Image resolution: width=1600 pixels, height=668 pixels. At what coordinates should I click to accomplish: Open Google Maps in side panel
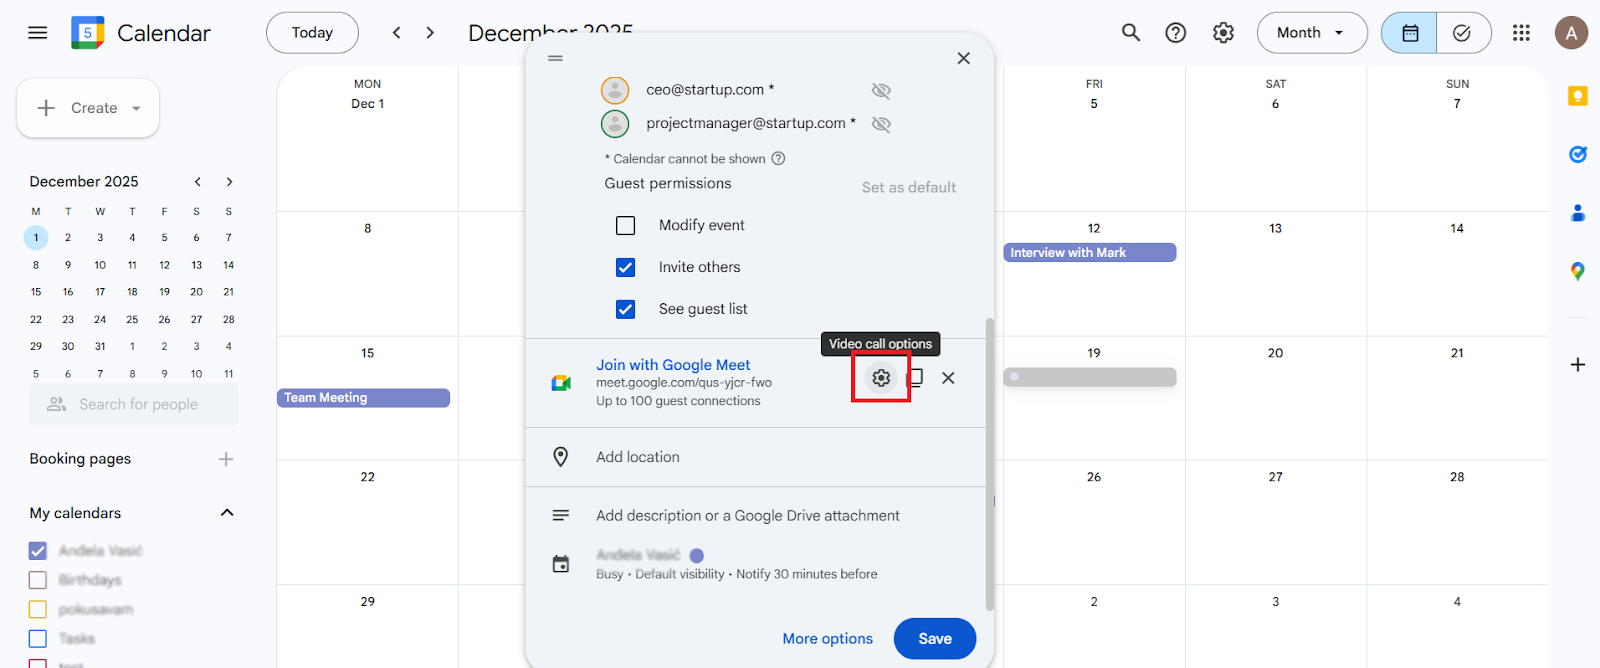[1577, 271]
